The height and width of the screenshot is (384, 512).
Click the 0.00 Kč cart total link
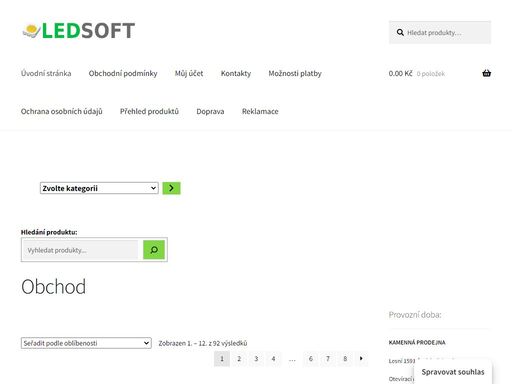pos(400,73)
